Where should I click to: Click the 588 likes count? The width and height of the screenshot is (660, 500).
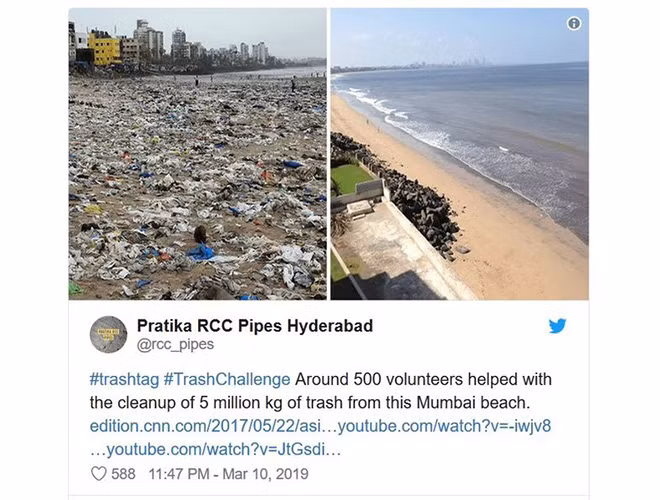123,474
